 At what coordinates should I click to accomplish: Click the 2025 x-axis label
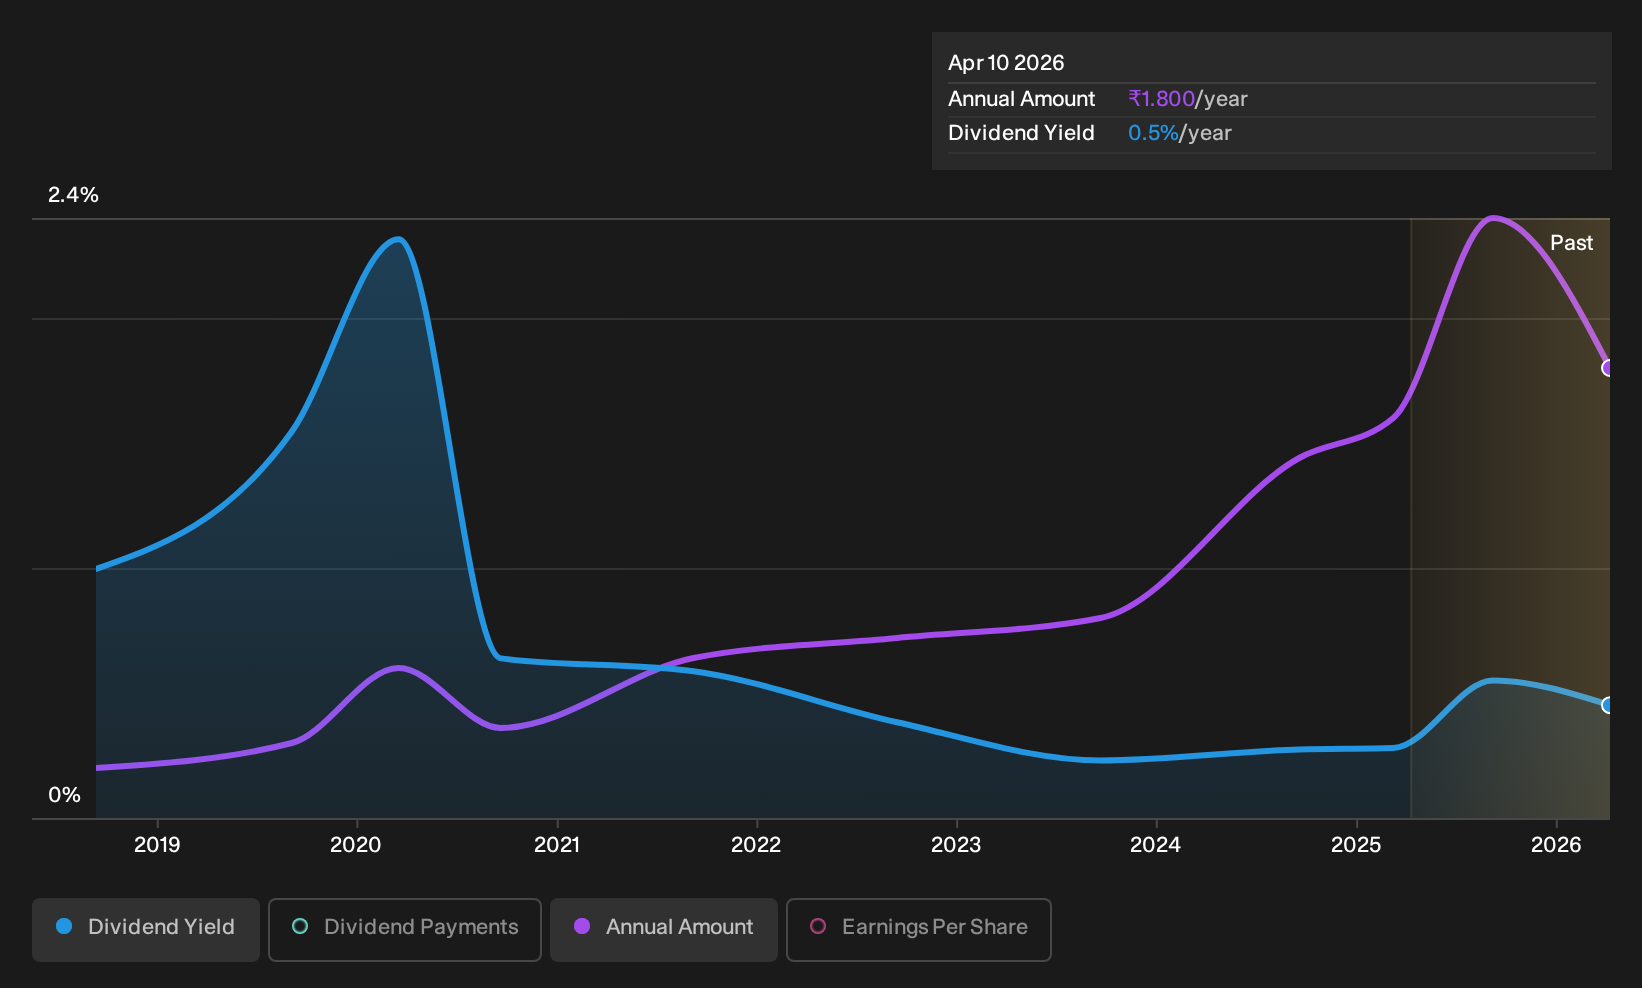1356,845
